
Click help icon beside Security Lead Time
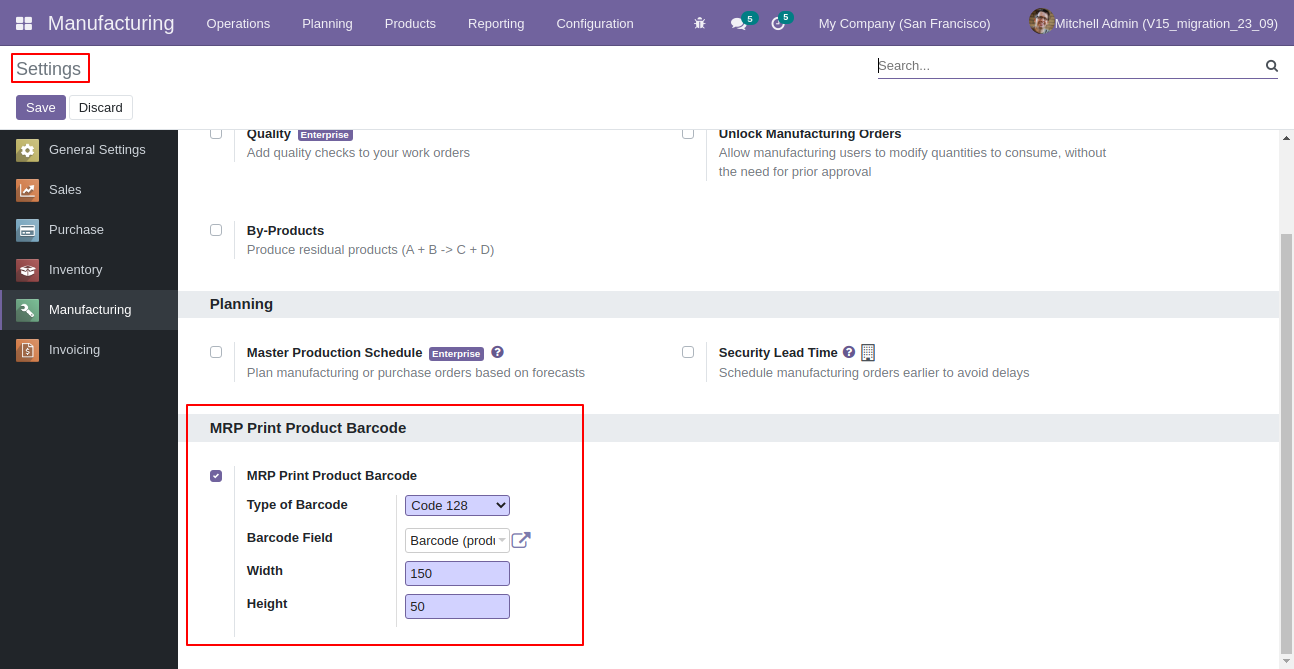coord(849,352)
